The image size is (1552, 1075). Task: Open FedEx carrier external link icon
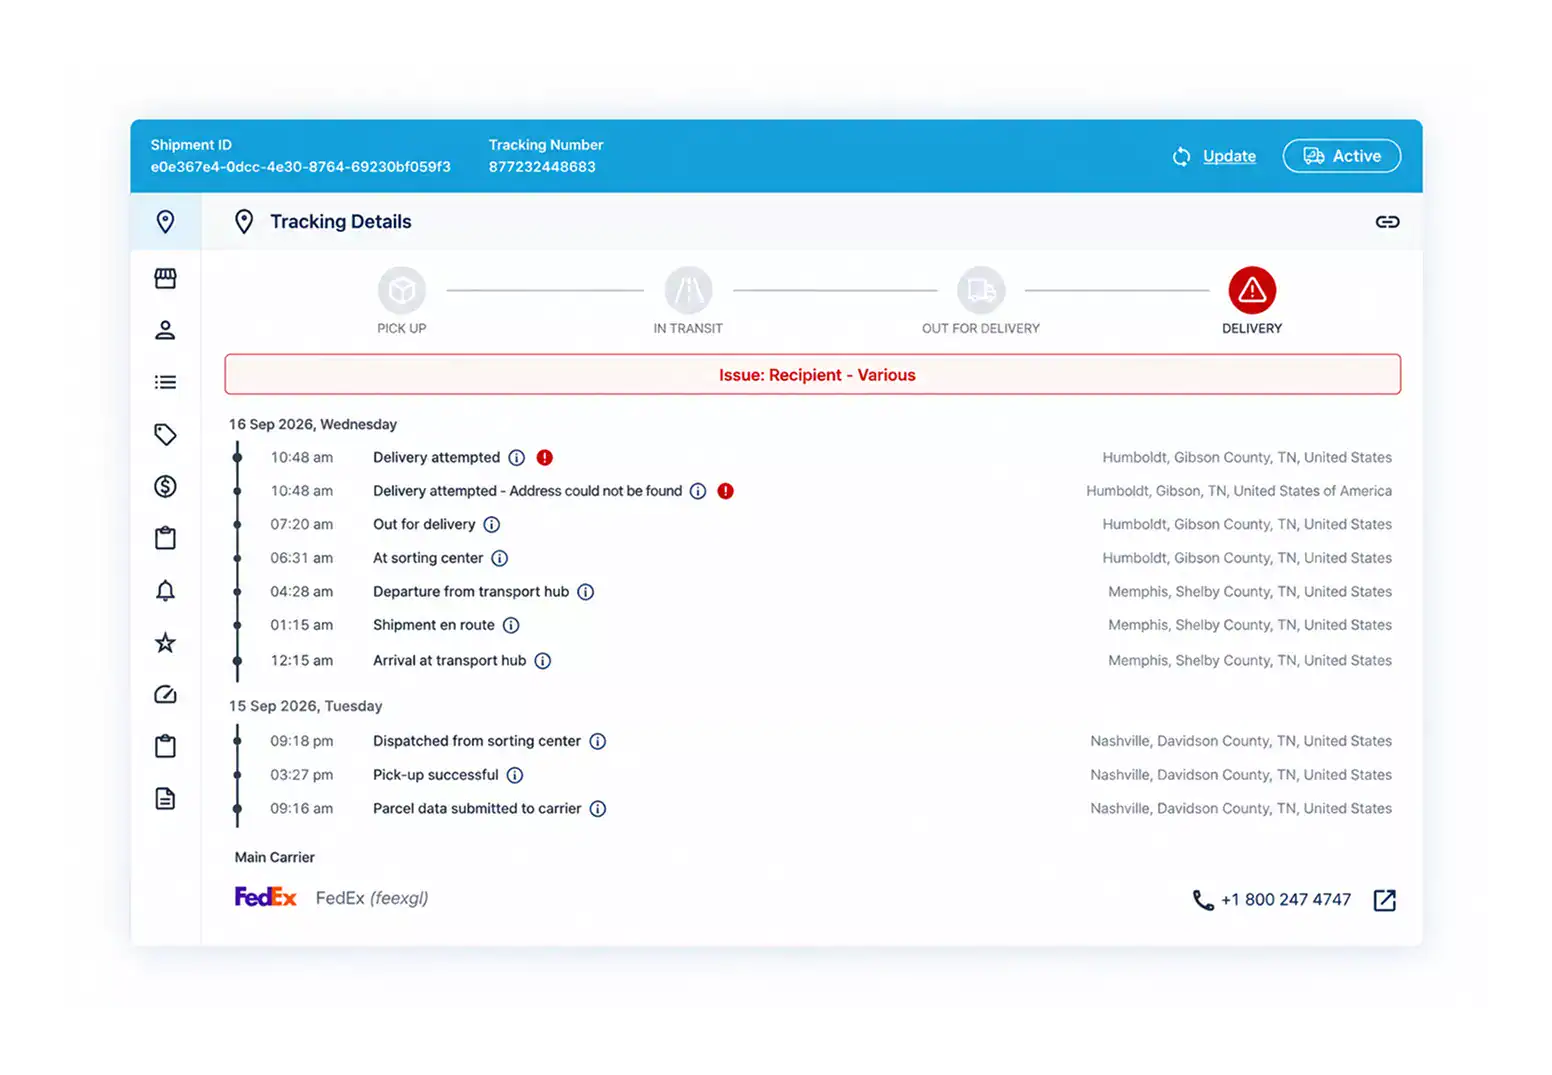(1385, 900)
